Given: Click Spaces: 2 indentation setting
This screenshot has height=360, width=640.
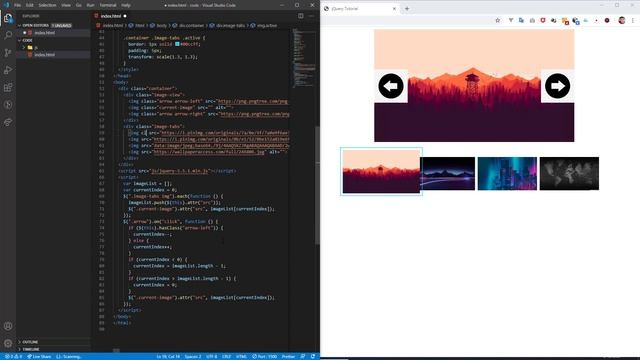Looking at the screenshot, I should pyautogui.click(x=193, y=357).
